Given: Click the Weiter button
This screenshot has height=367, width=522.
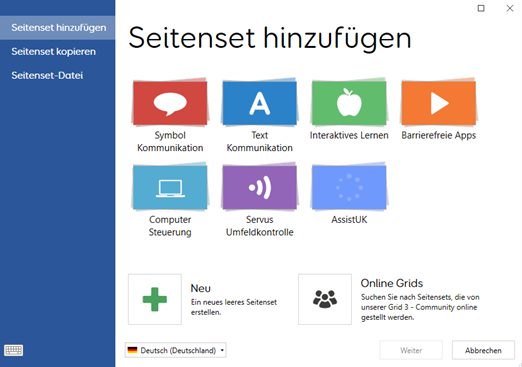Looking at the screenshot, I should click(x=411, y=350).
